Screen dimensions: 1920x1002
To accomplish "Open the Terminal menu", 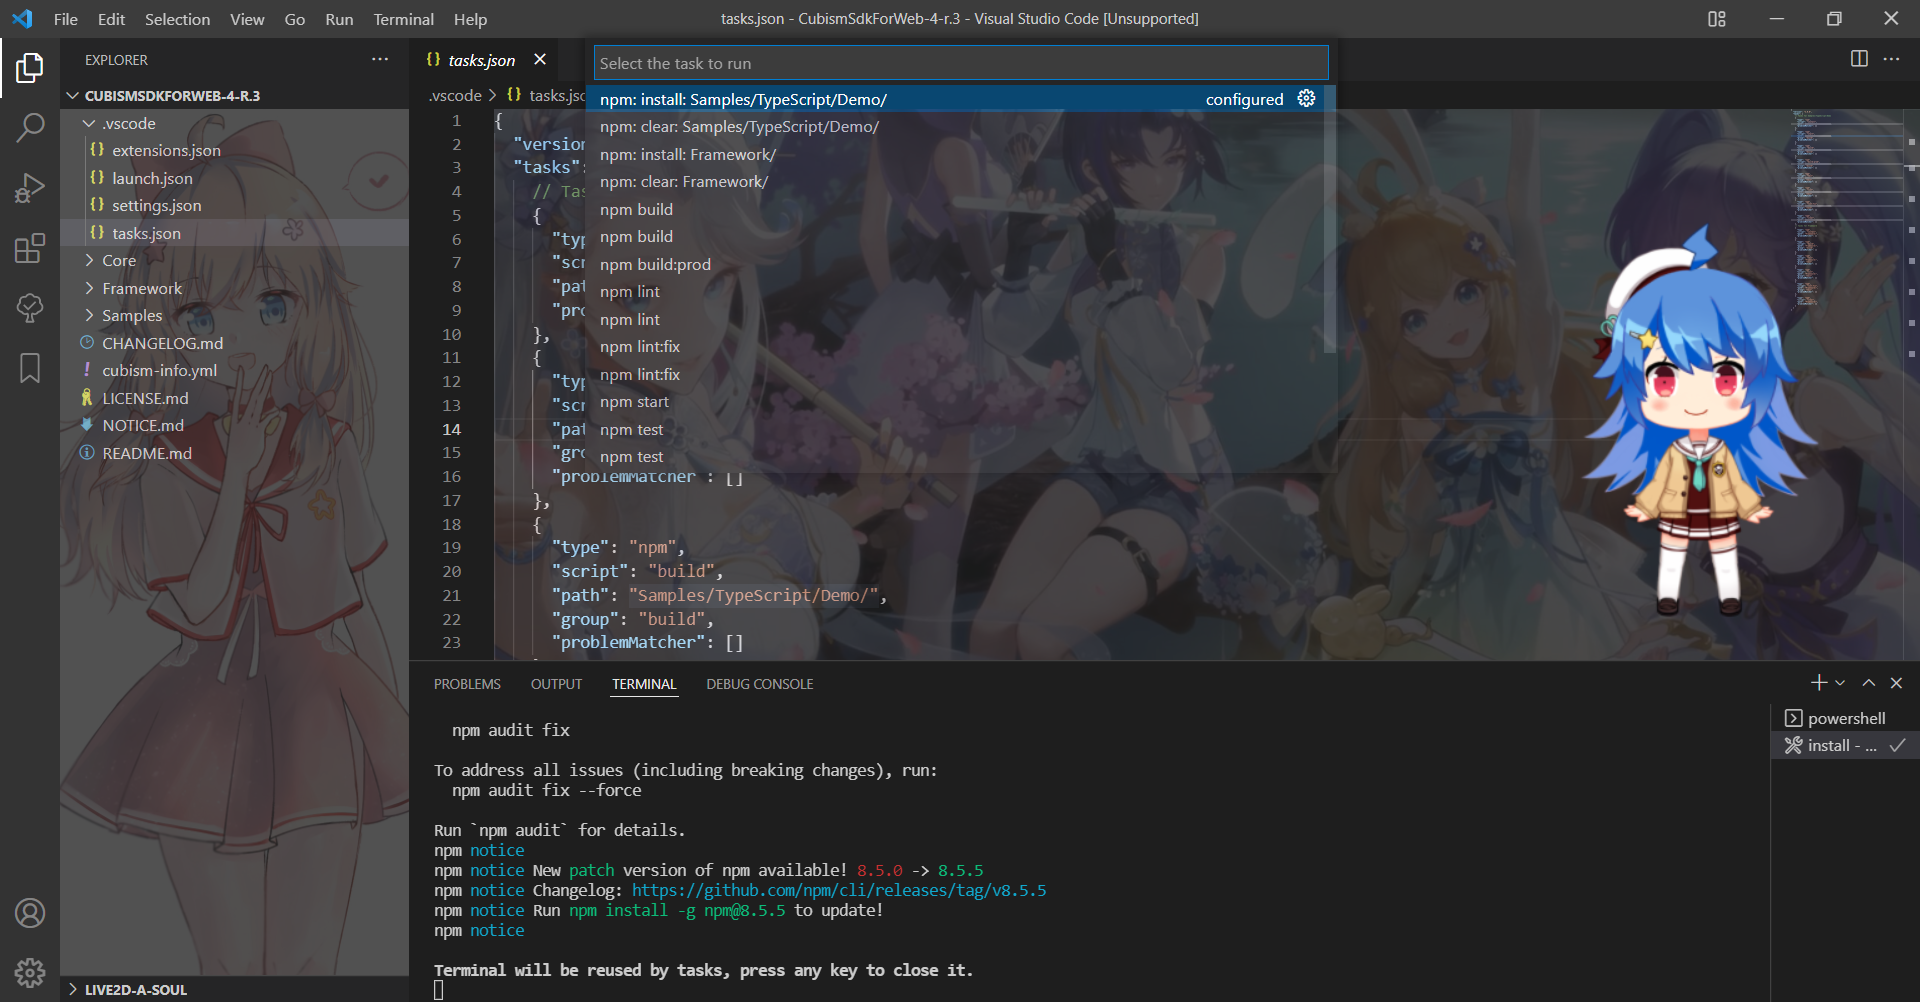I will click(x=403, y=19).
